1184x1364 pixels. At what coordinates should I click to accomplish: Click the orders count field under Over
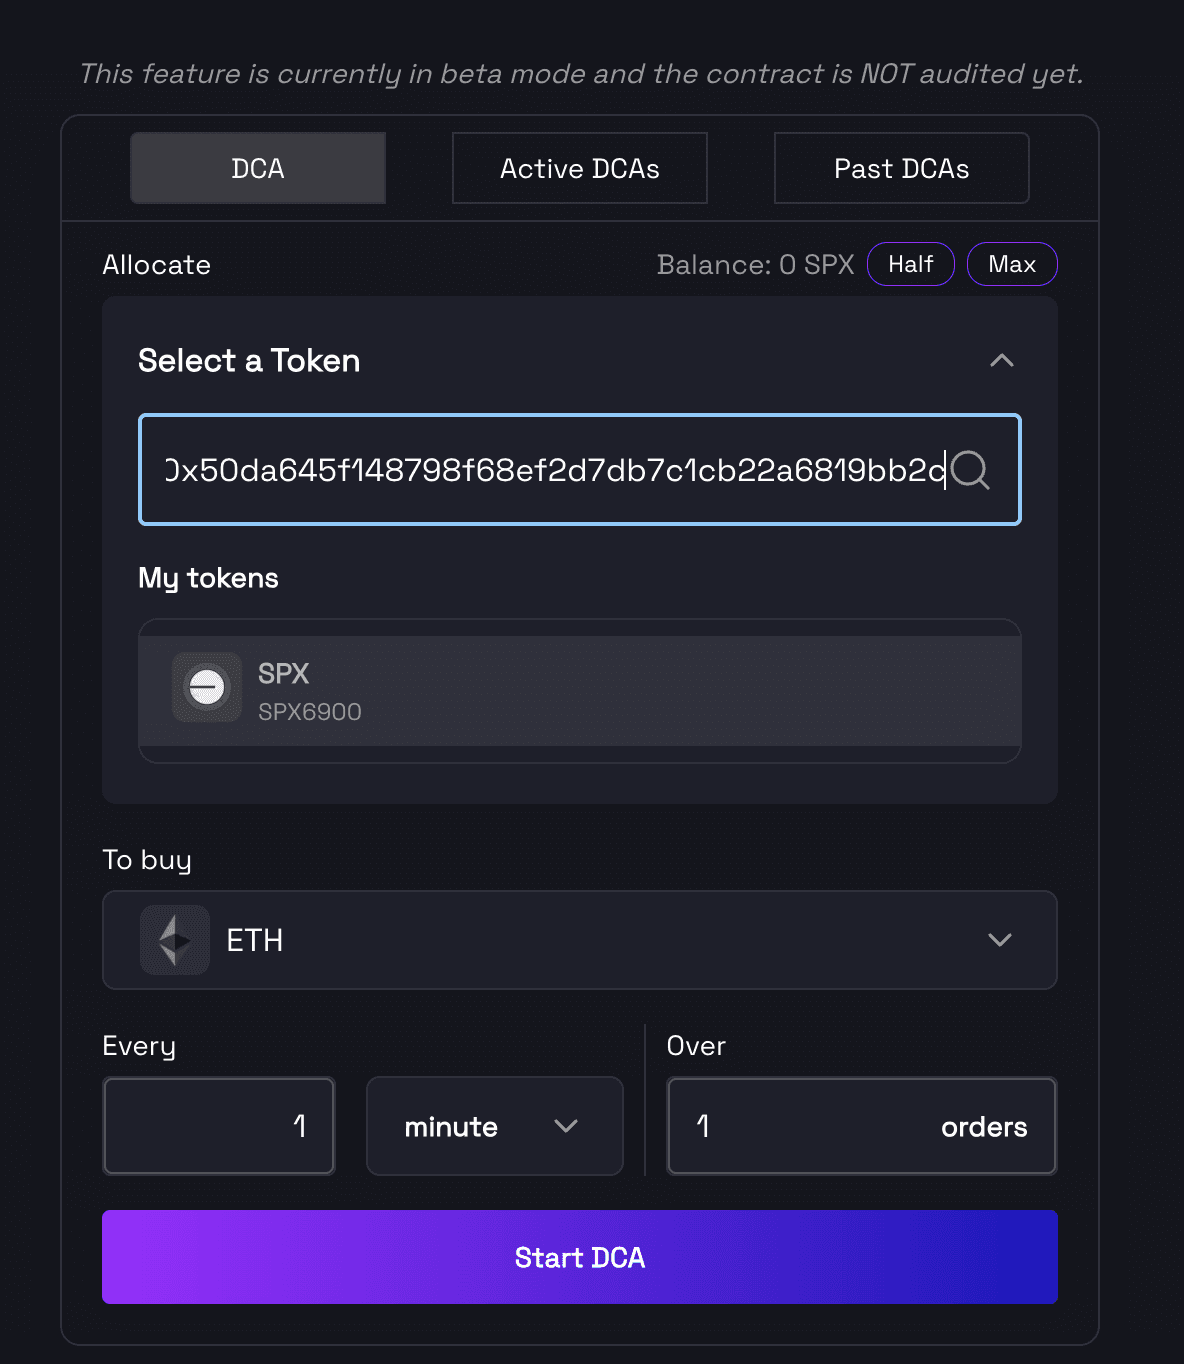[x=861, y=1126]
